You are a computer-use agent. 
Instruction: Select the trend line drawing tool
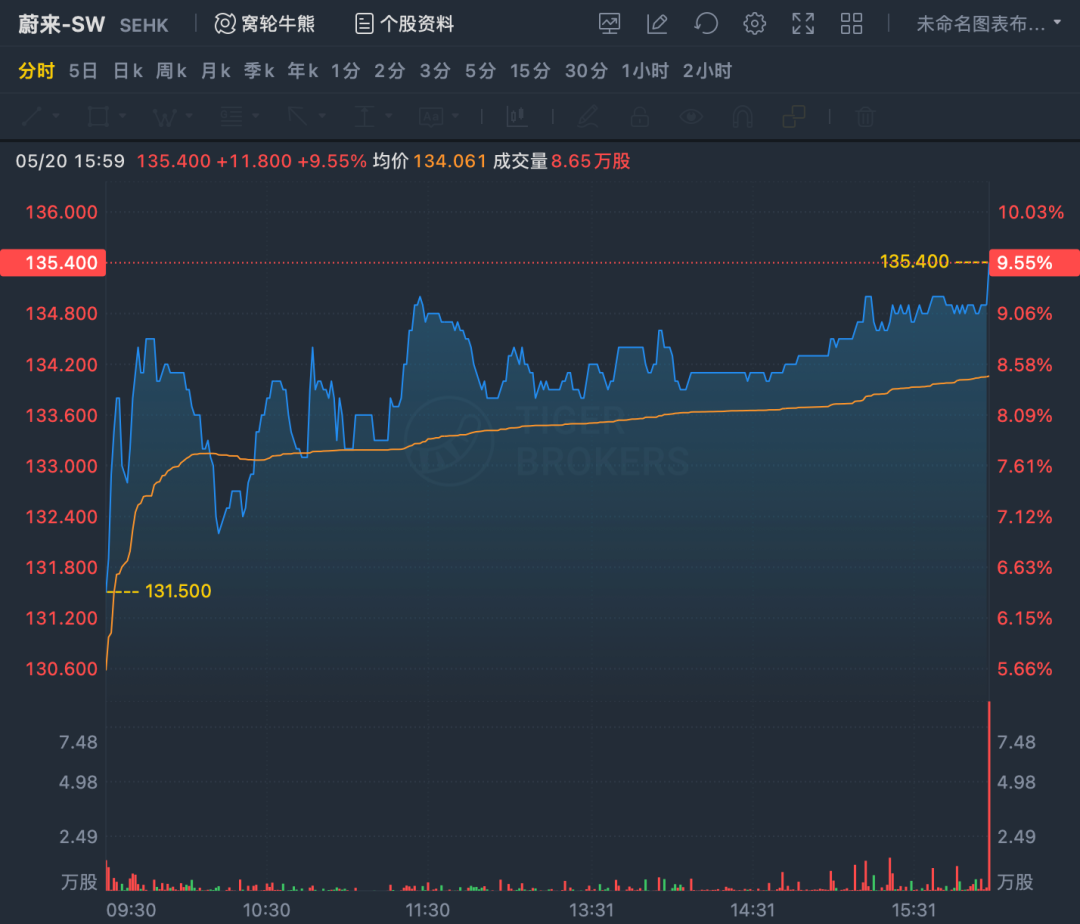pos(32,116)
